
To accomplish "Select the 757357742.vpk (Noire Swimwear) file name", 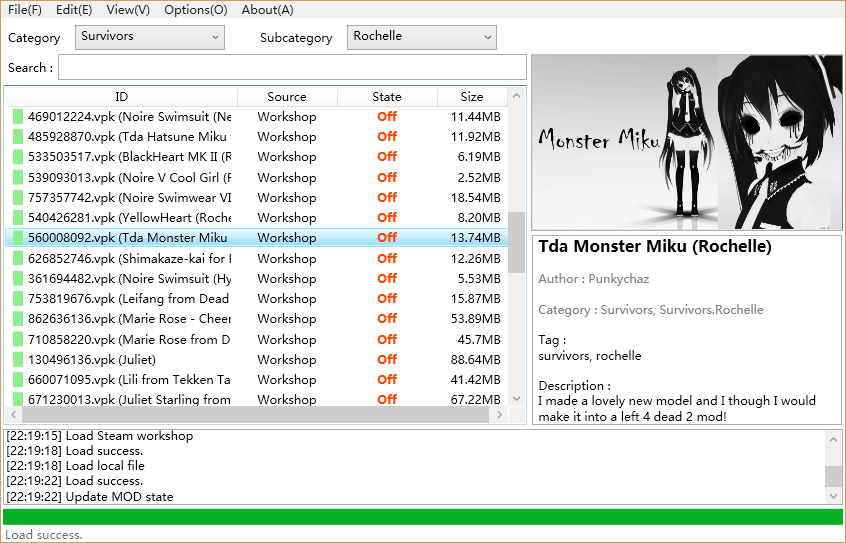I will [x=129, y=198].
